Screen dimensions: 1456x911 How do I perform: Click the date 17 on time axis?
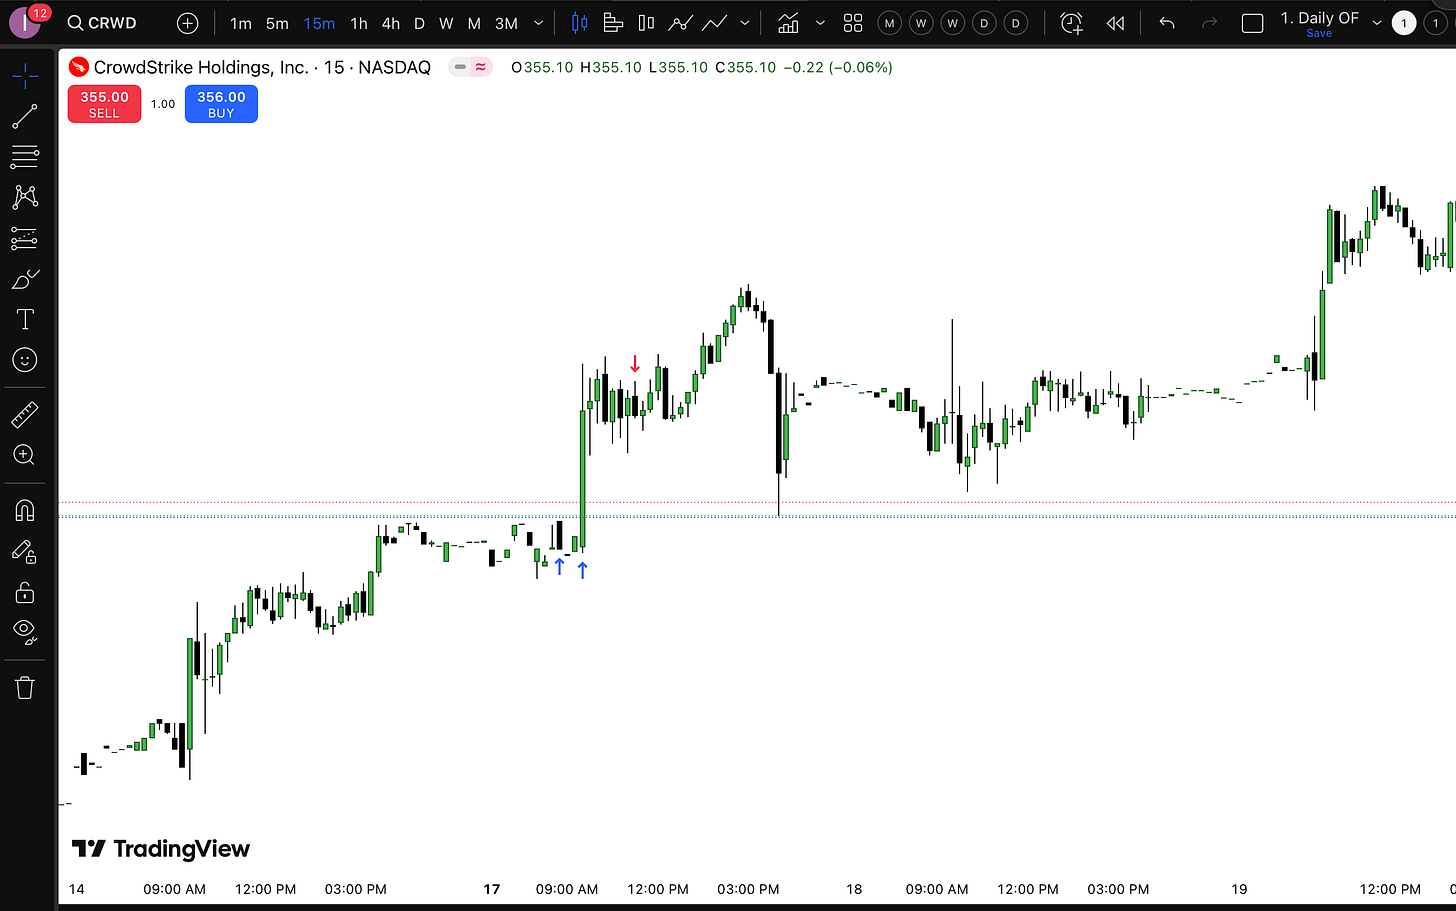click(x=492, y=889)
